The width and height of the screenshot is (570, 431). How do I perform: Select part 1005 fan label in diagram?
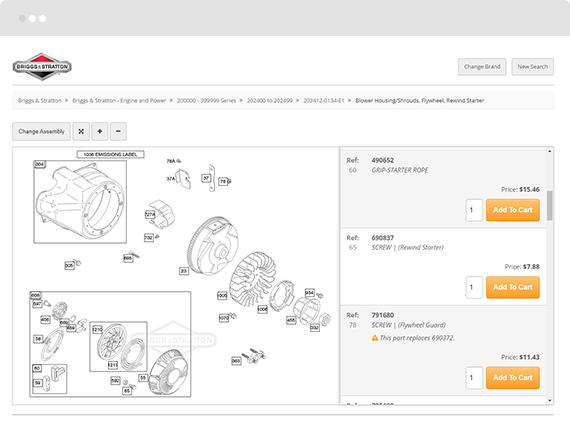[x=222, y=296]
